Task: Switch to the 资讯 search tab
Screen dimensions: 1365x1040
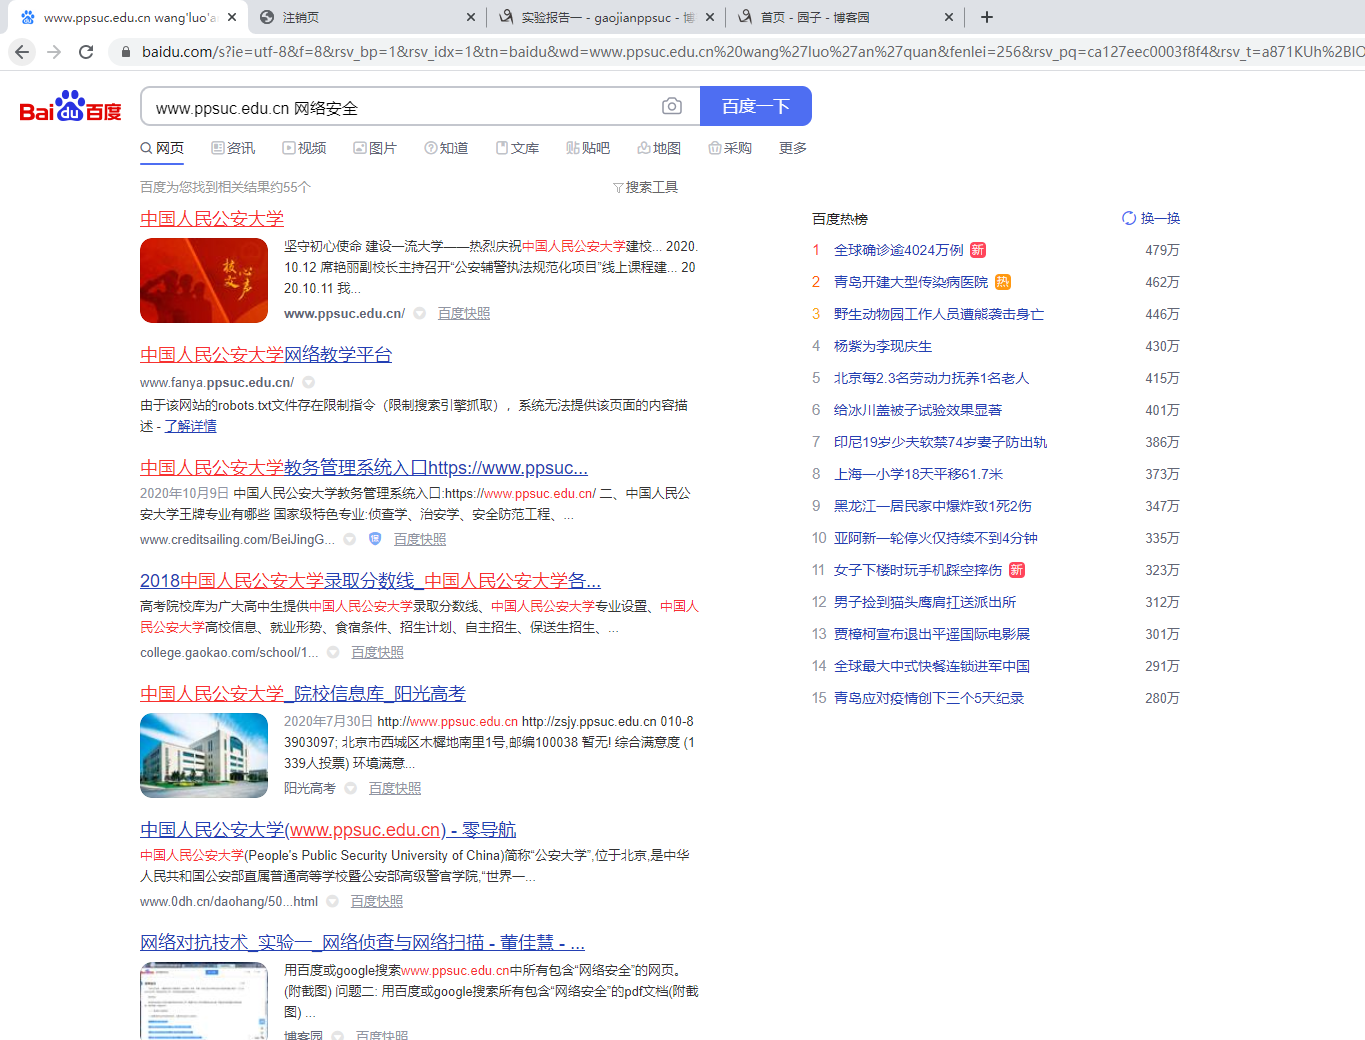Action: tap(233, 148)
